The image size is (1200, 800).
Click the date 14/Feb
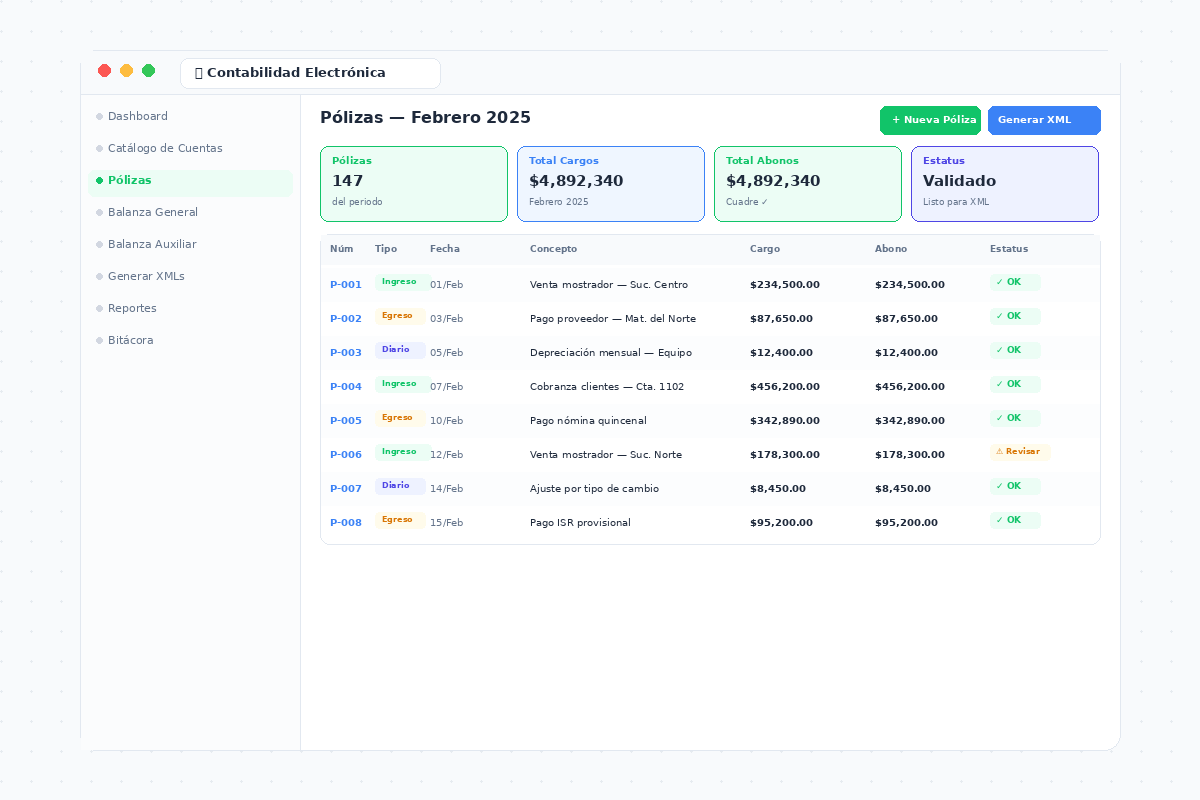coord(446,489)
